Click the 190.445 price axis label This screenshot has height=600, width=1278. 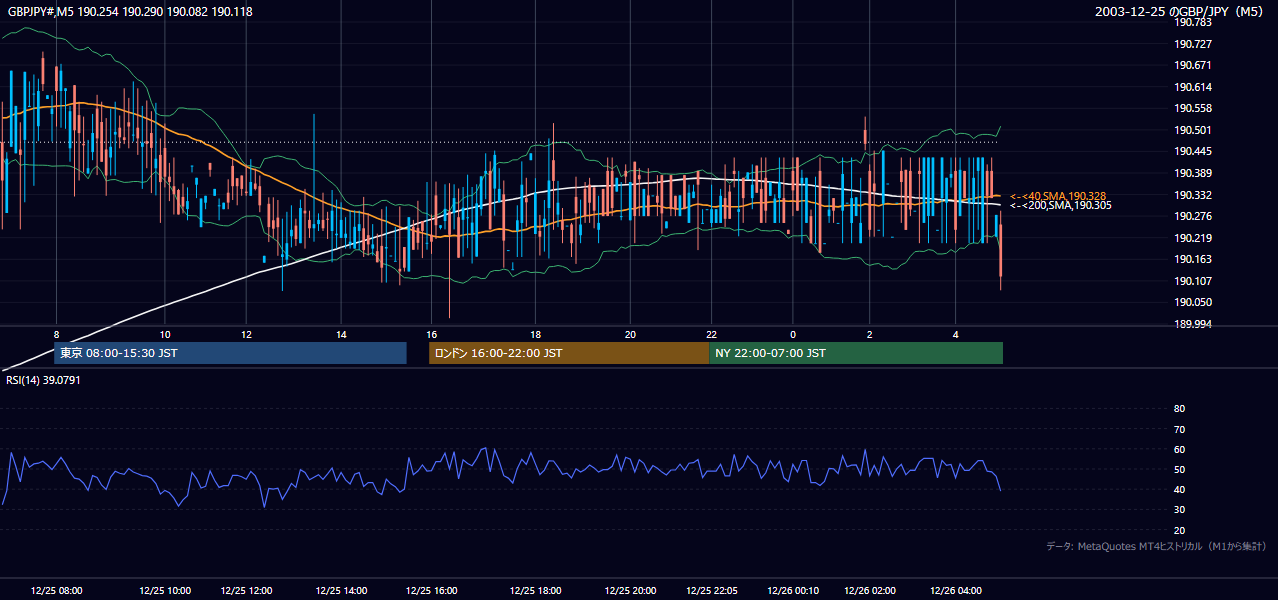coord(1193,151)
